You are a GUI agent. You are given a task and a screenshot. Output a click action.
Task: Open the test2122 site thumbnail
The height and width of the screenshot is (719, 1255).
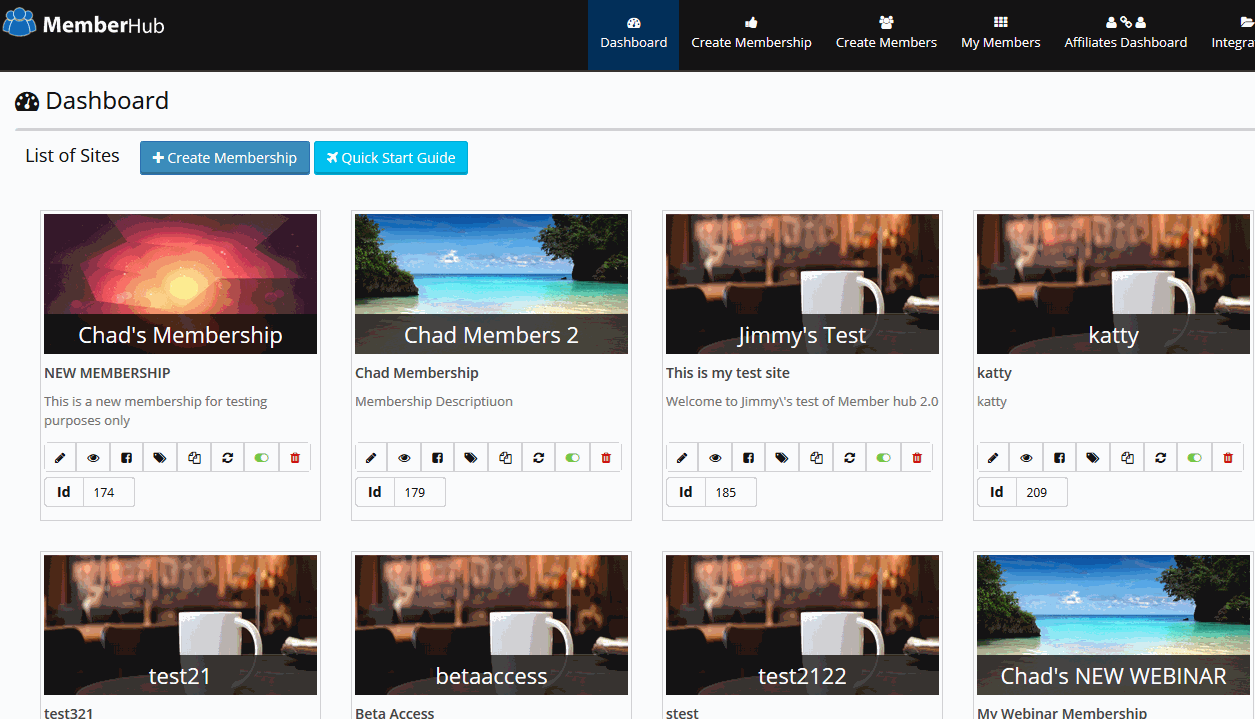pos(802,625)
